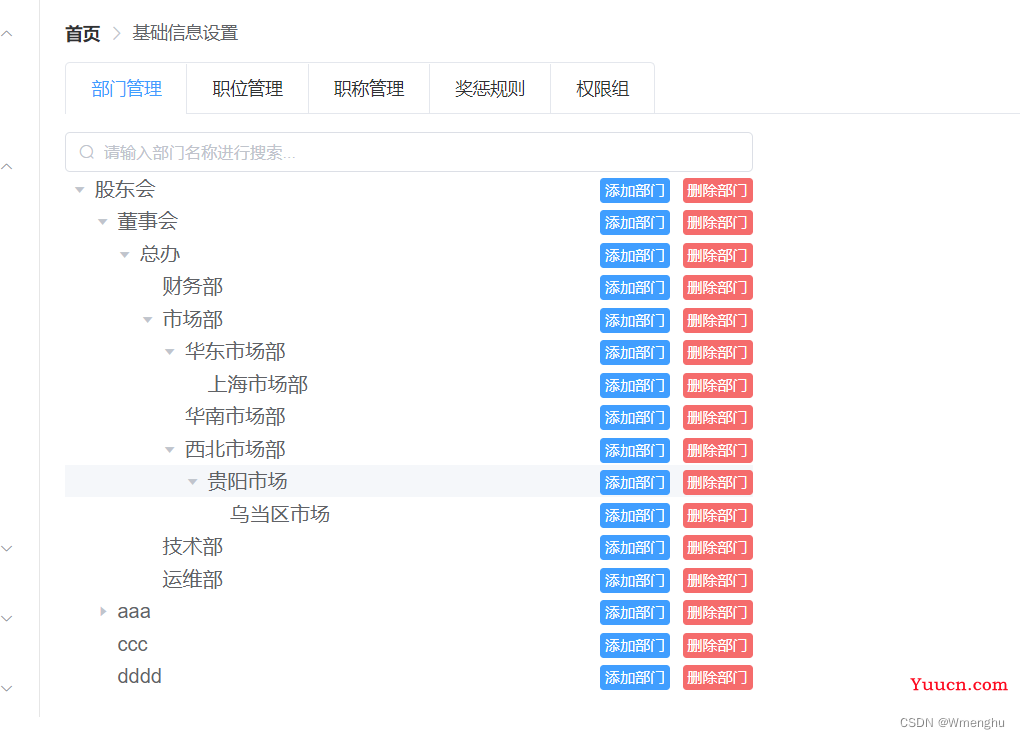1020x739 pixels.
Task: Delete the 乌当区市场 department
Action: pyautogui.click(x=718, y=516)
